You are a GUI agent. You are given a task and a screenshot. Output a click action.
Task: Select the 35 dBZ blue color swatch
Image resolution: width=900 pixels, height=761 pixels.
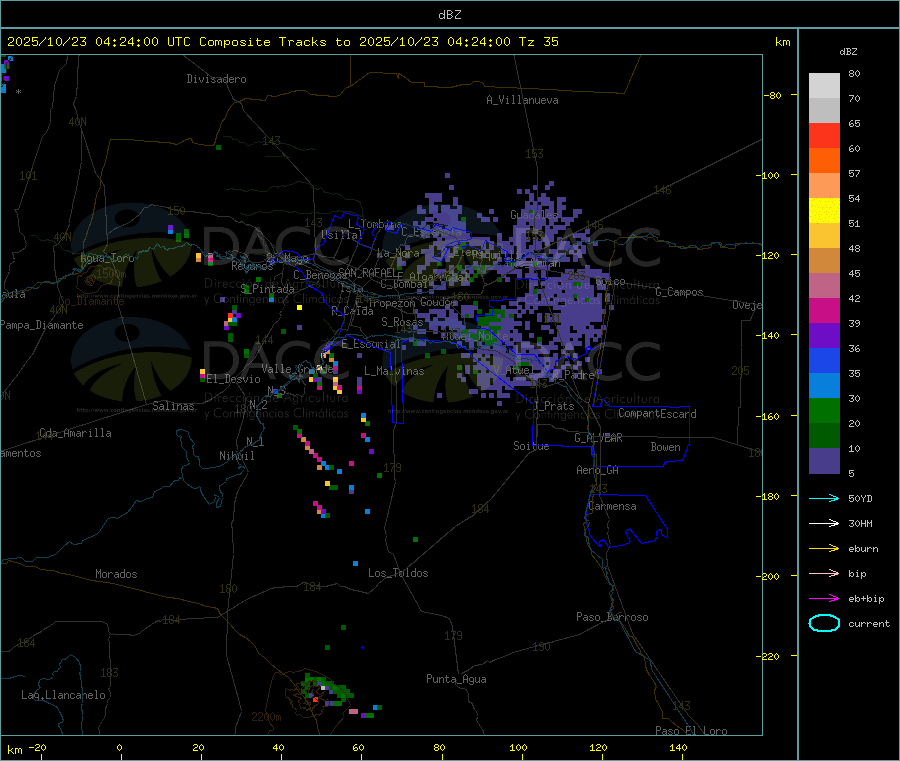(x=824, y=360)
